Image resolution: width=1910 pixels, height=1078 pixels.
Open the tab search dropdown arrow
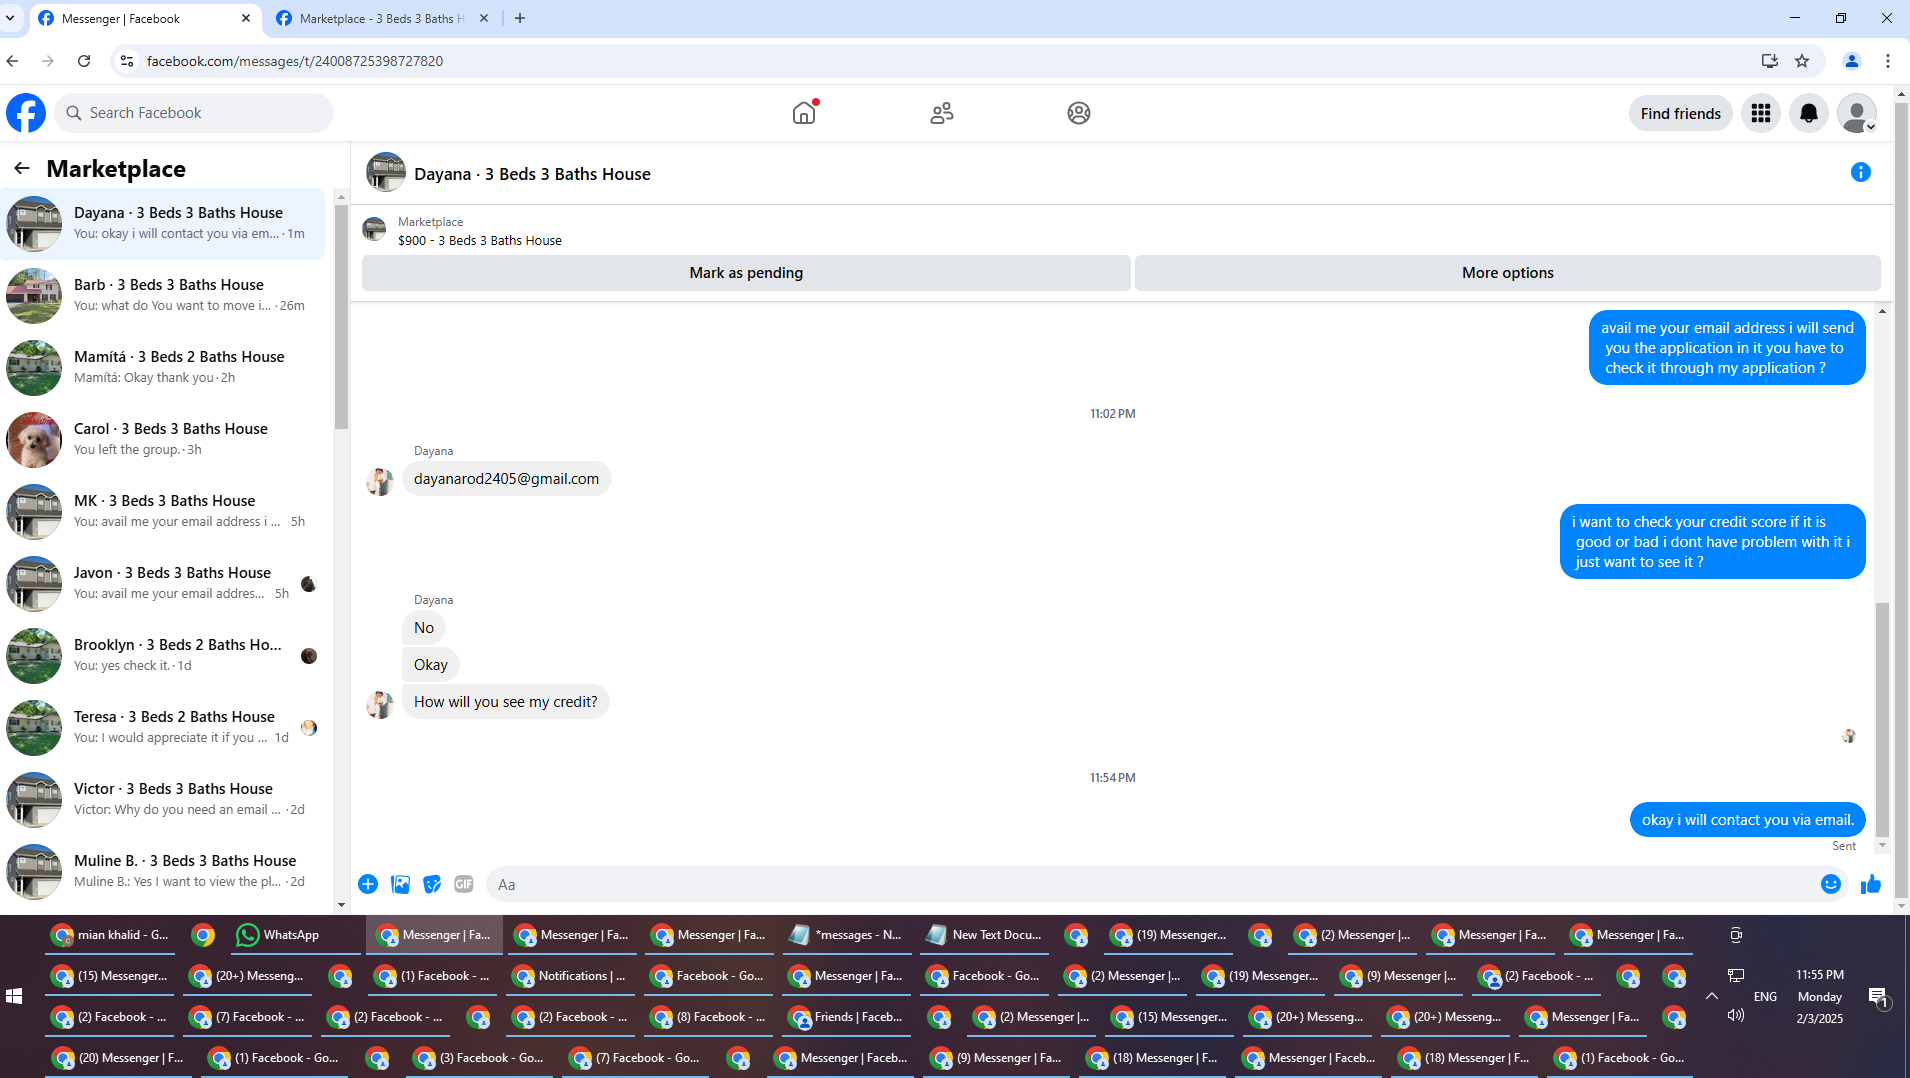point(10,18)
